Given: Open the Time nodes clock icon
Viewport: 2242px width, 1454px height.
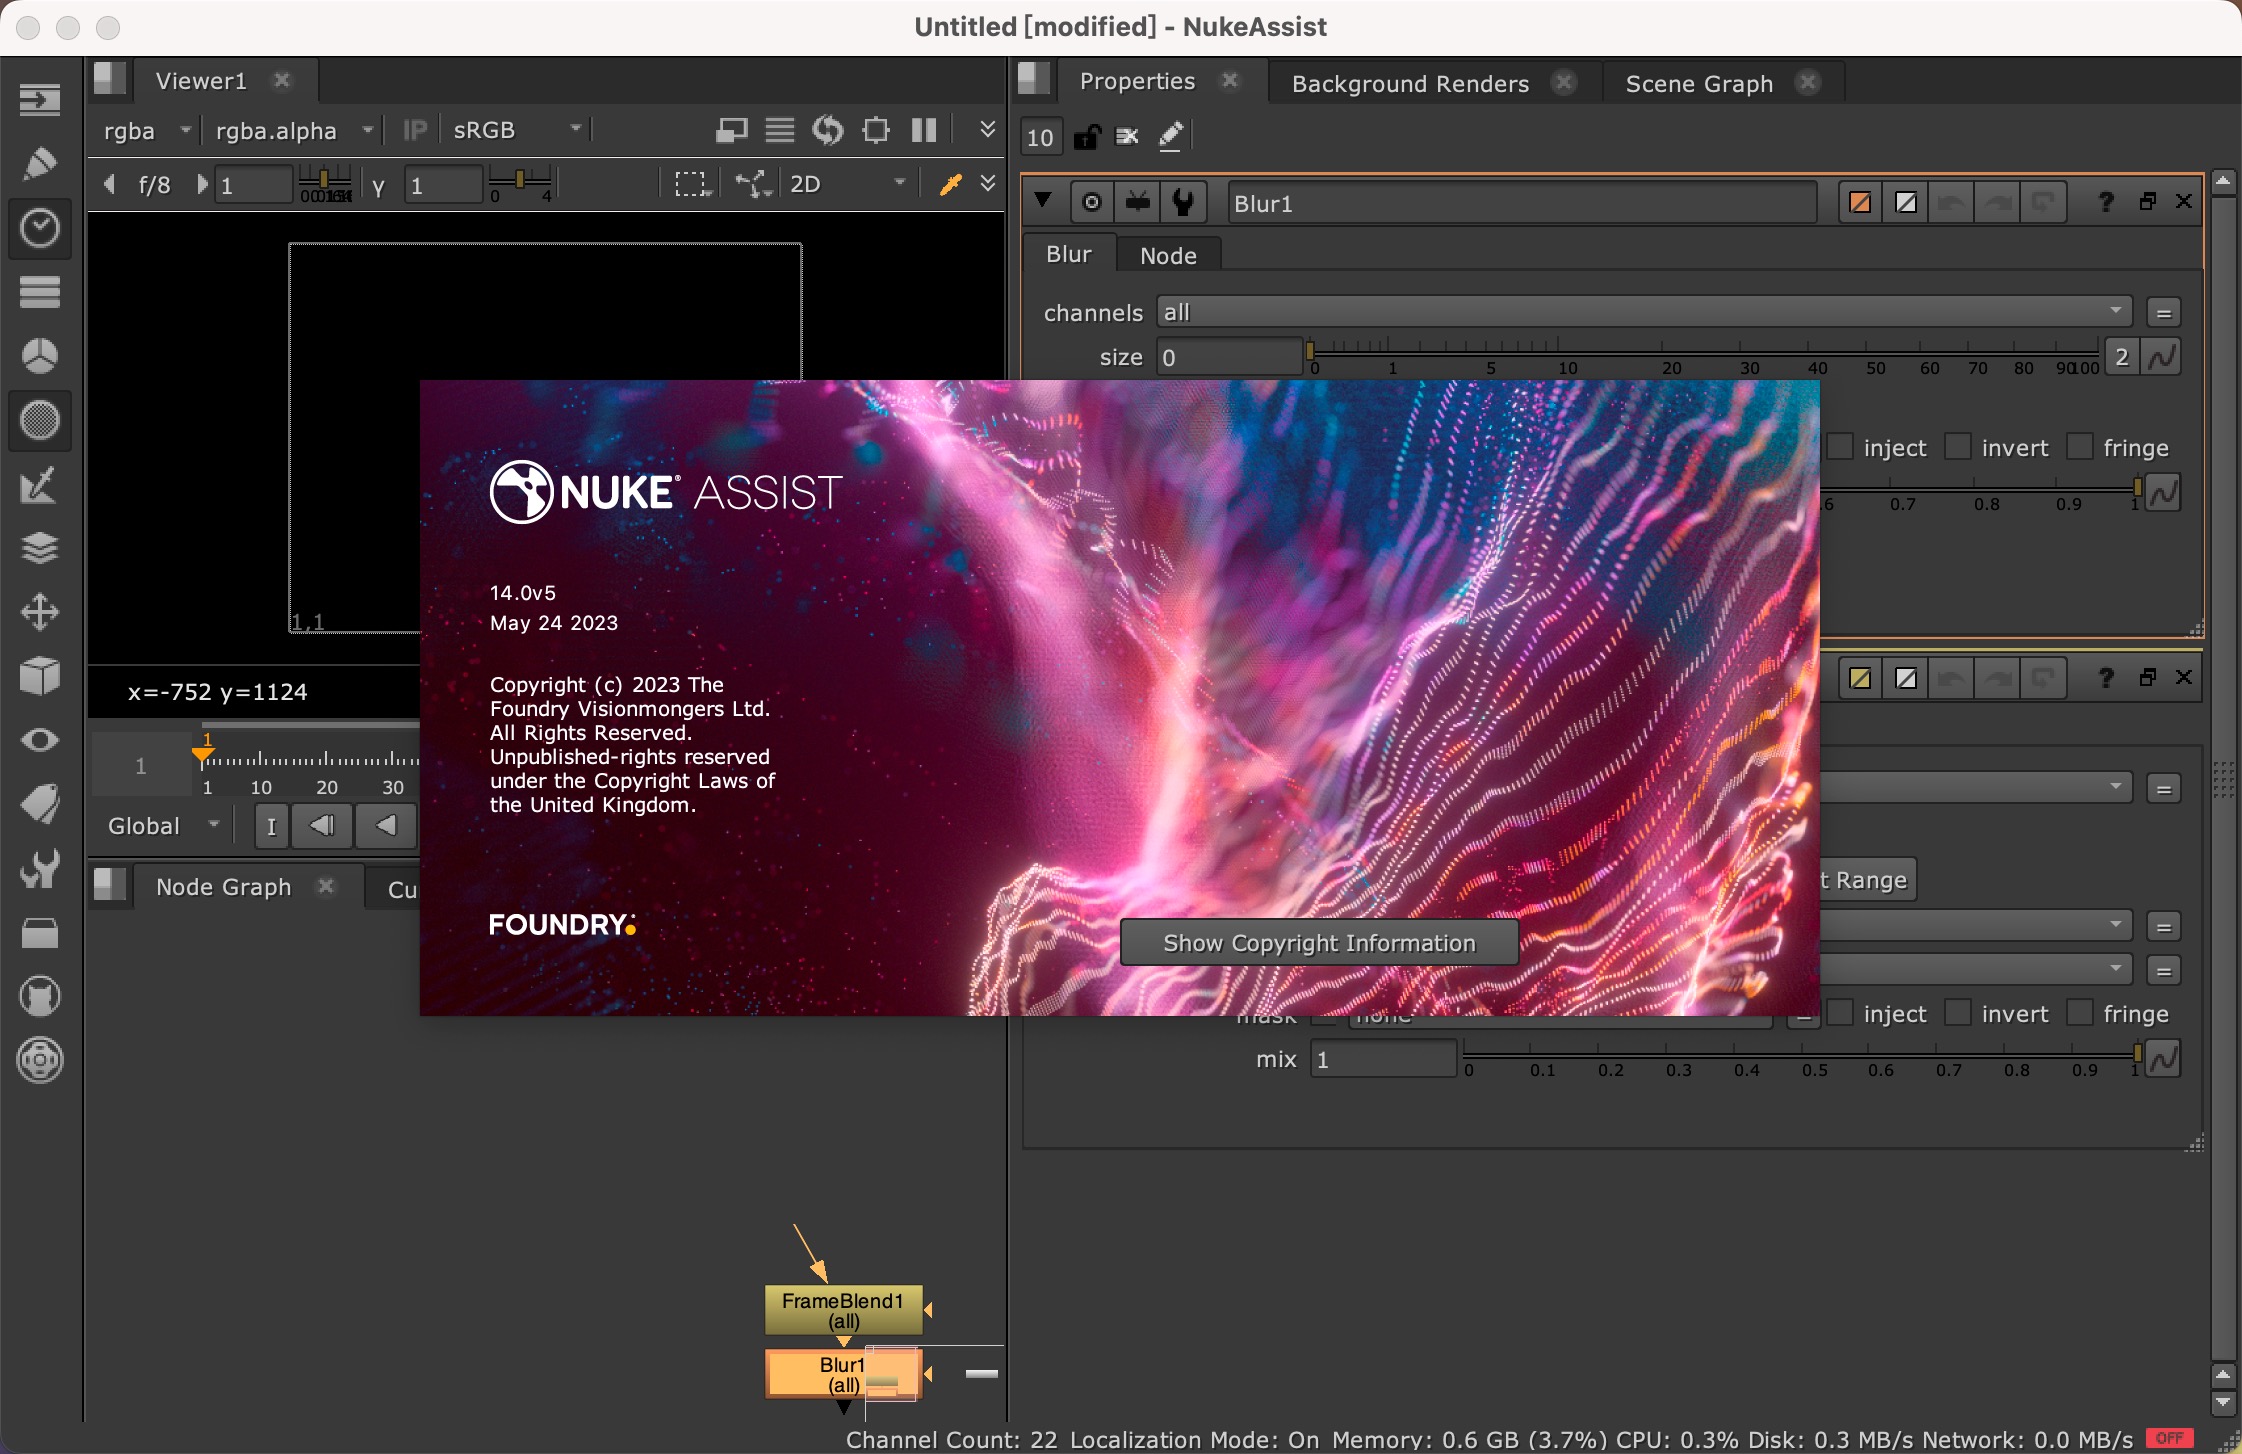Looking at the screenshot, I should [40, 228].
